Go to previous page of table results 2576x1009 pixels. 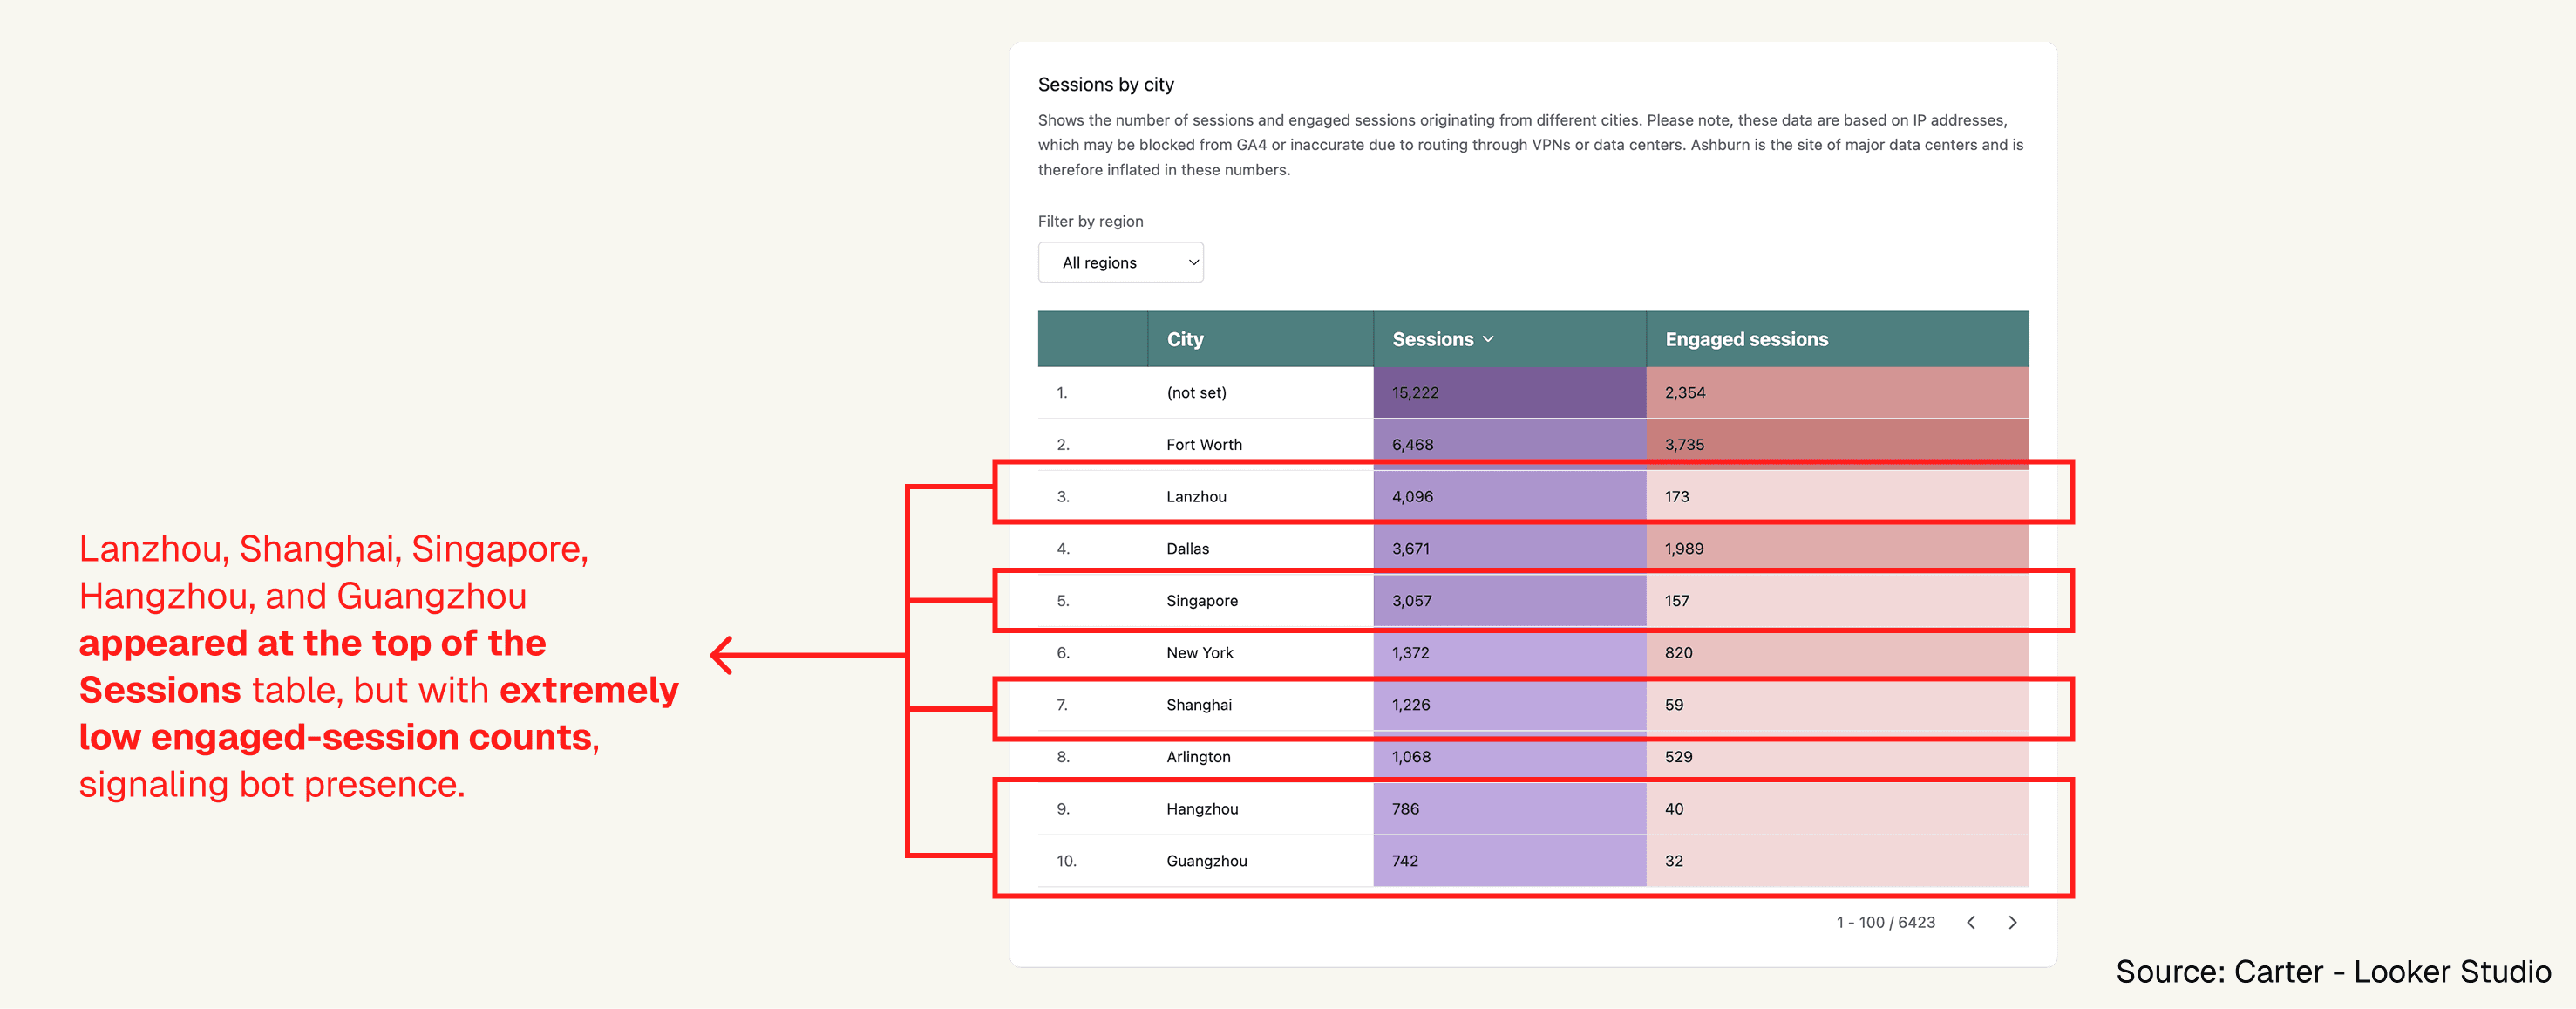point(1970,922)
